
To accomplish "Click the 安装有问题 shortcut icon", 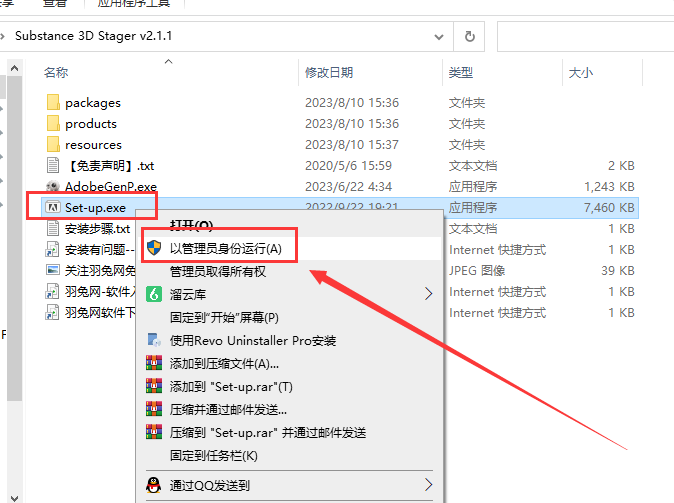I will click(x=52, y=249).
